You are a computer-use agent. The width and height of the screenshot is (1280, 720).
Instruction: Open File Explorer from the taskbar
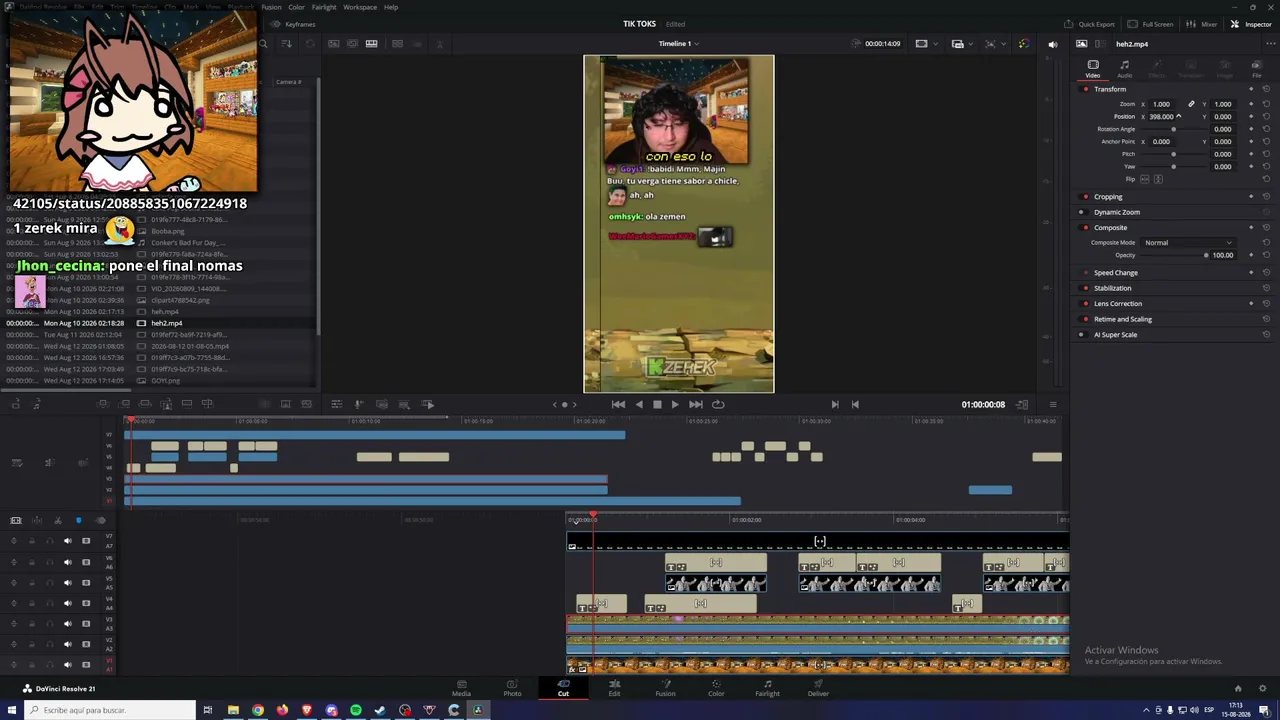pyautogui.click(x=233, y=710)
